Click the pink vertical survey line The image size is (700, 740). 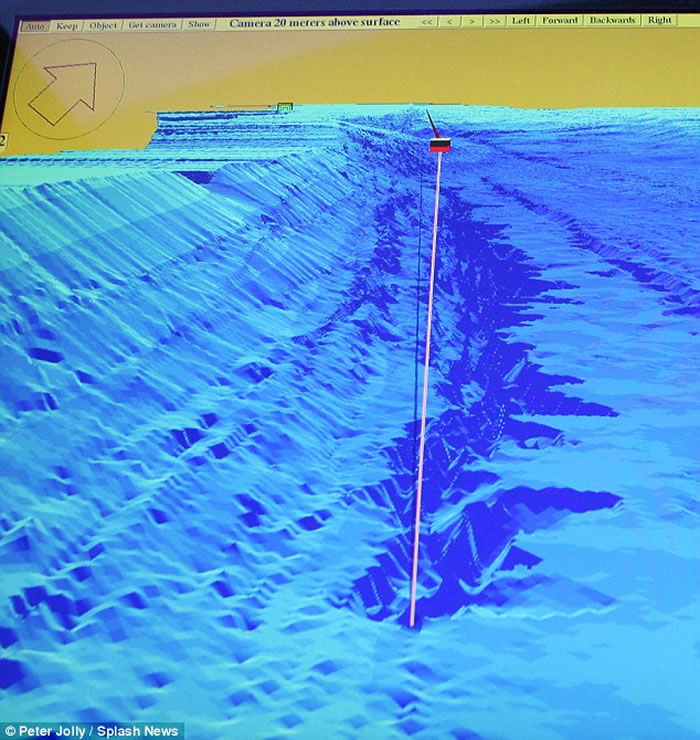coord(425,400)
